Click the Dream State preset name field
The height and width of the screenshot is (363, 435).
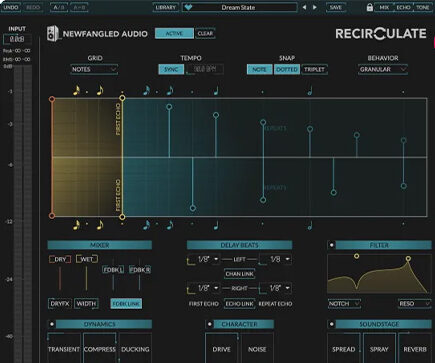click(x=239, y=7)
